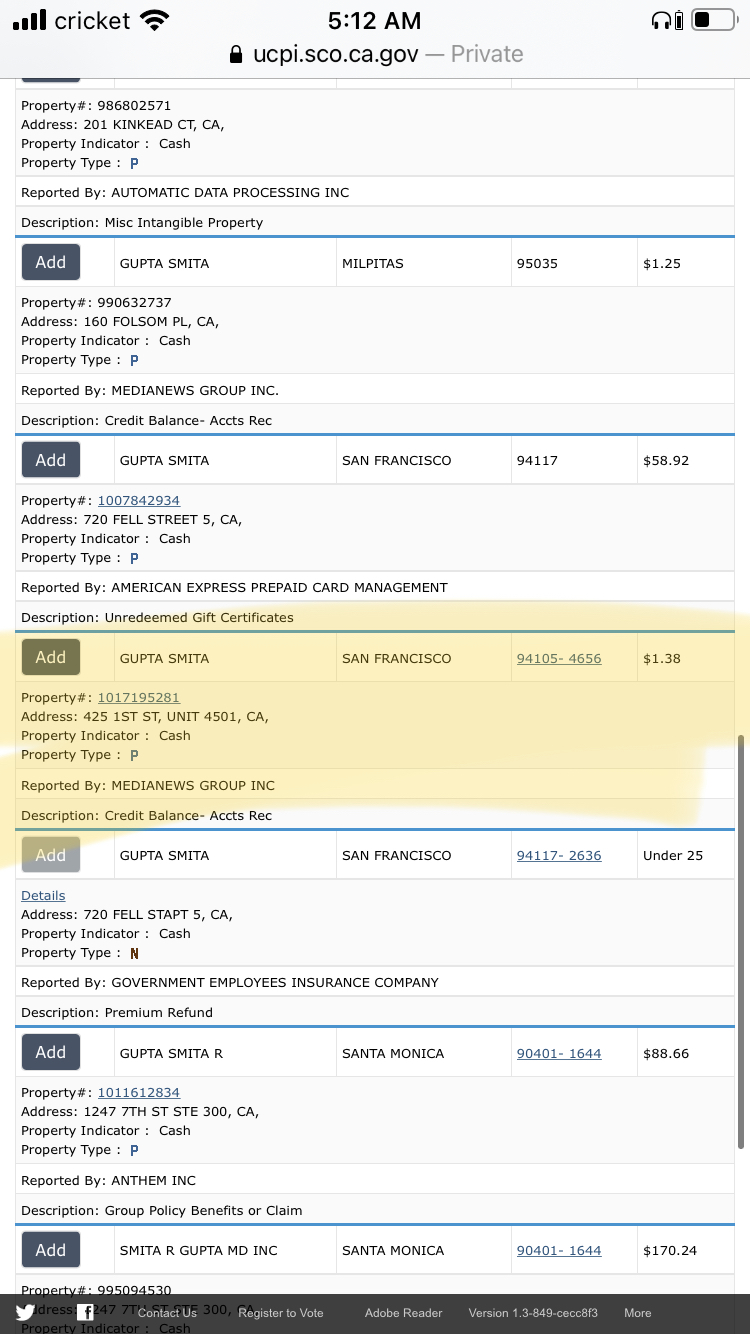The image size is (750, 1334).
Task: Tap the Wi-Fi icon in the status bar
Action: 154,20
